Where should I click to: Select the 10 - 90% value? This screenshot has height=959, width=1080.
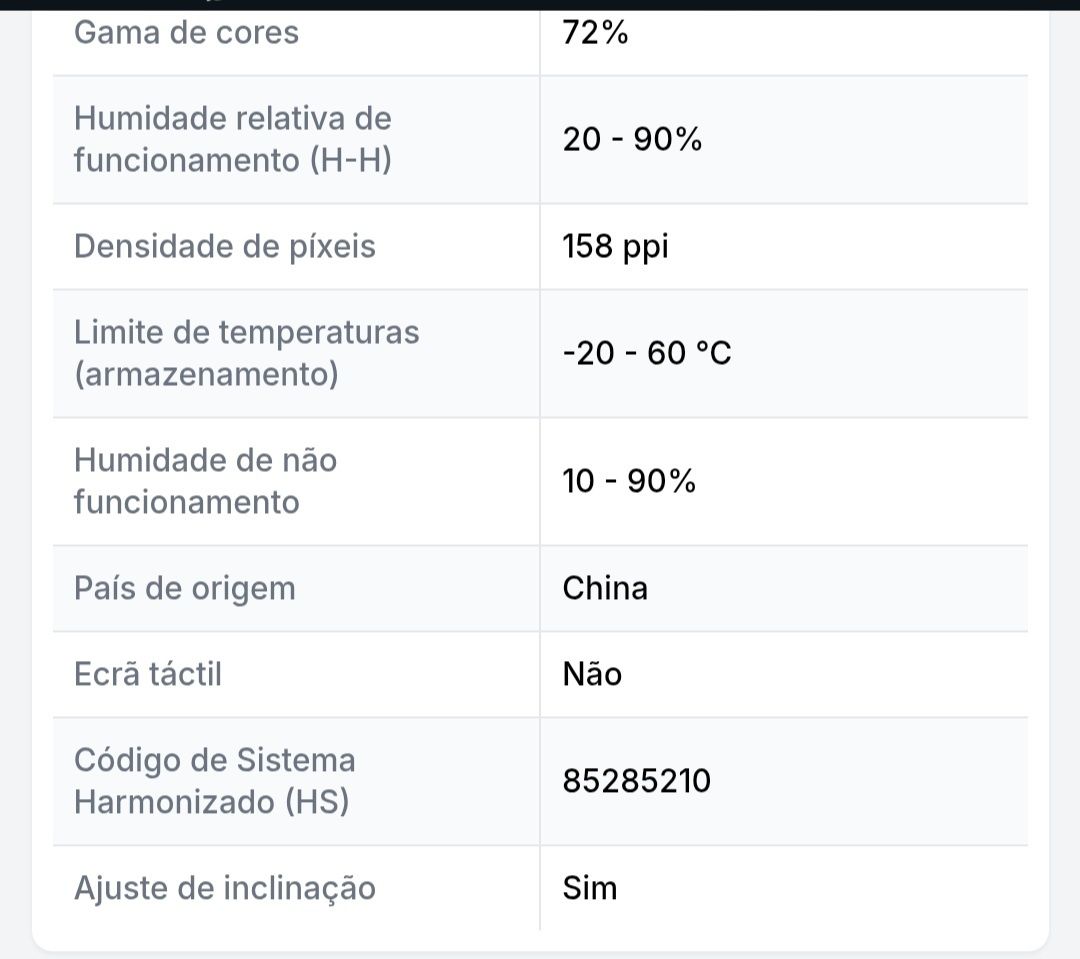(629, 481)
